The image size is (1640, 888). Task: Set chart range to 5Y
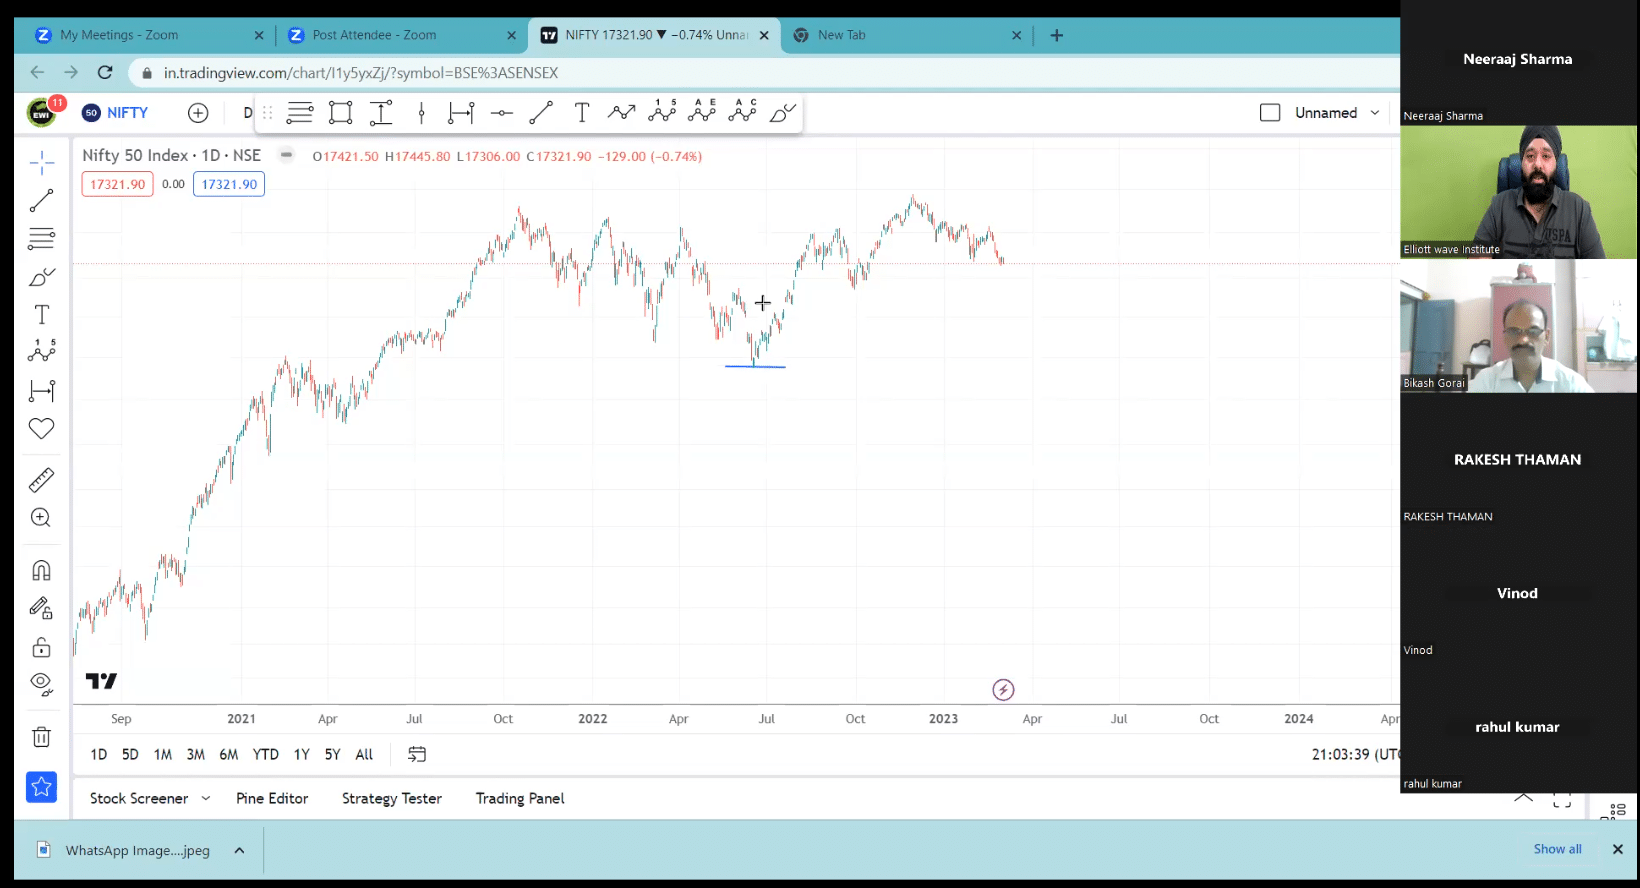pyautogui.click(x=333, y=755)
